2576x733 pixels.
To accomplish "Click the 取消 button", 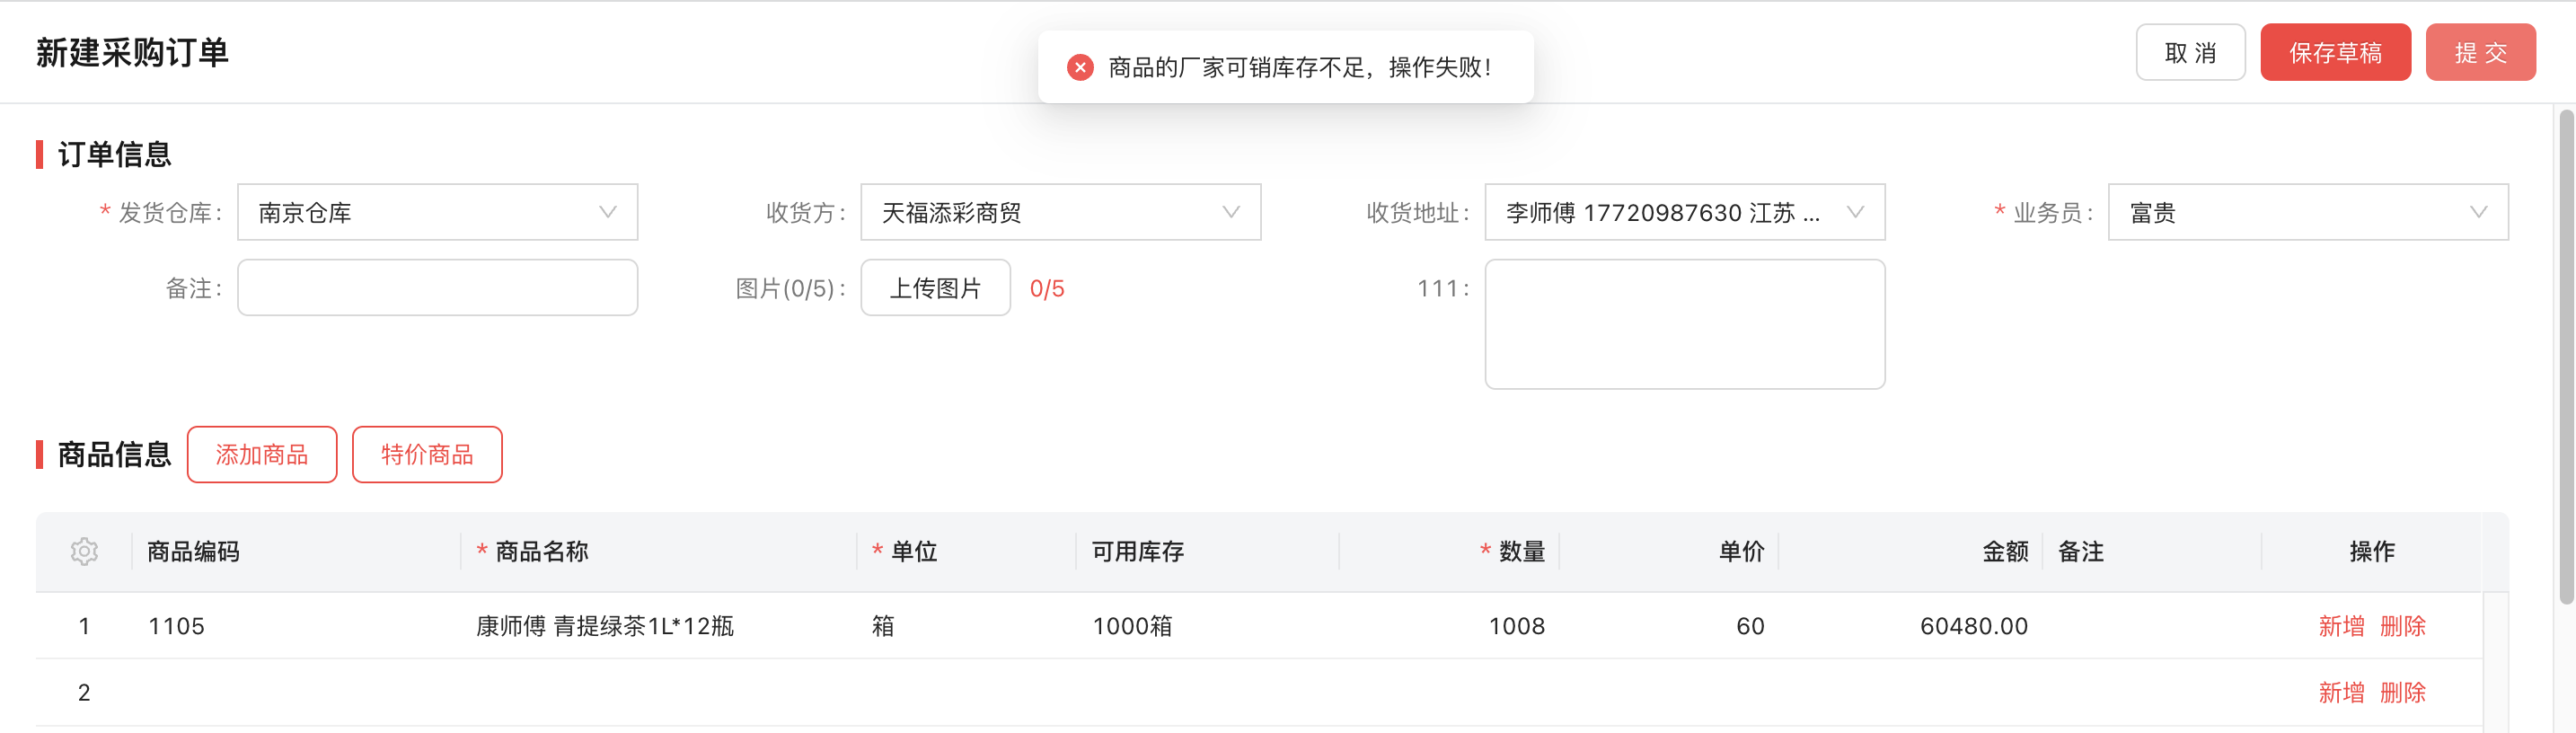I will coord(2190,52).
